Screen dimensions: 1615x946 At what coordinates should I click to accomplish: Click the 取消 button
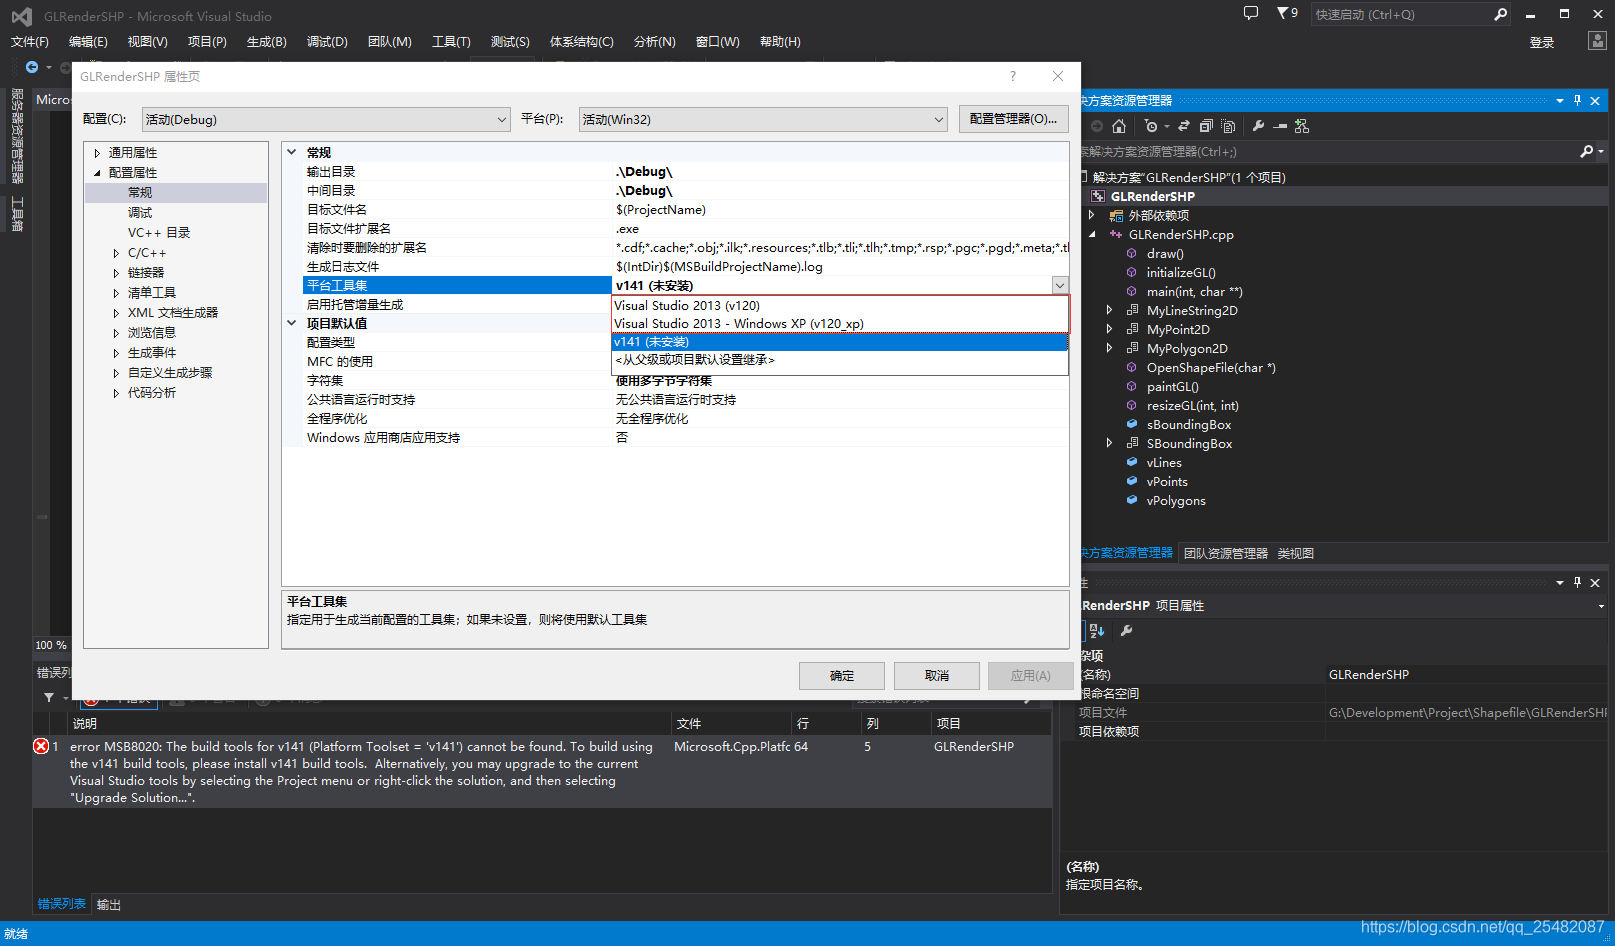point(937,676)
